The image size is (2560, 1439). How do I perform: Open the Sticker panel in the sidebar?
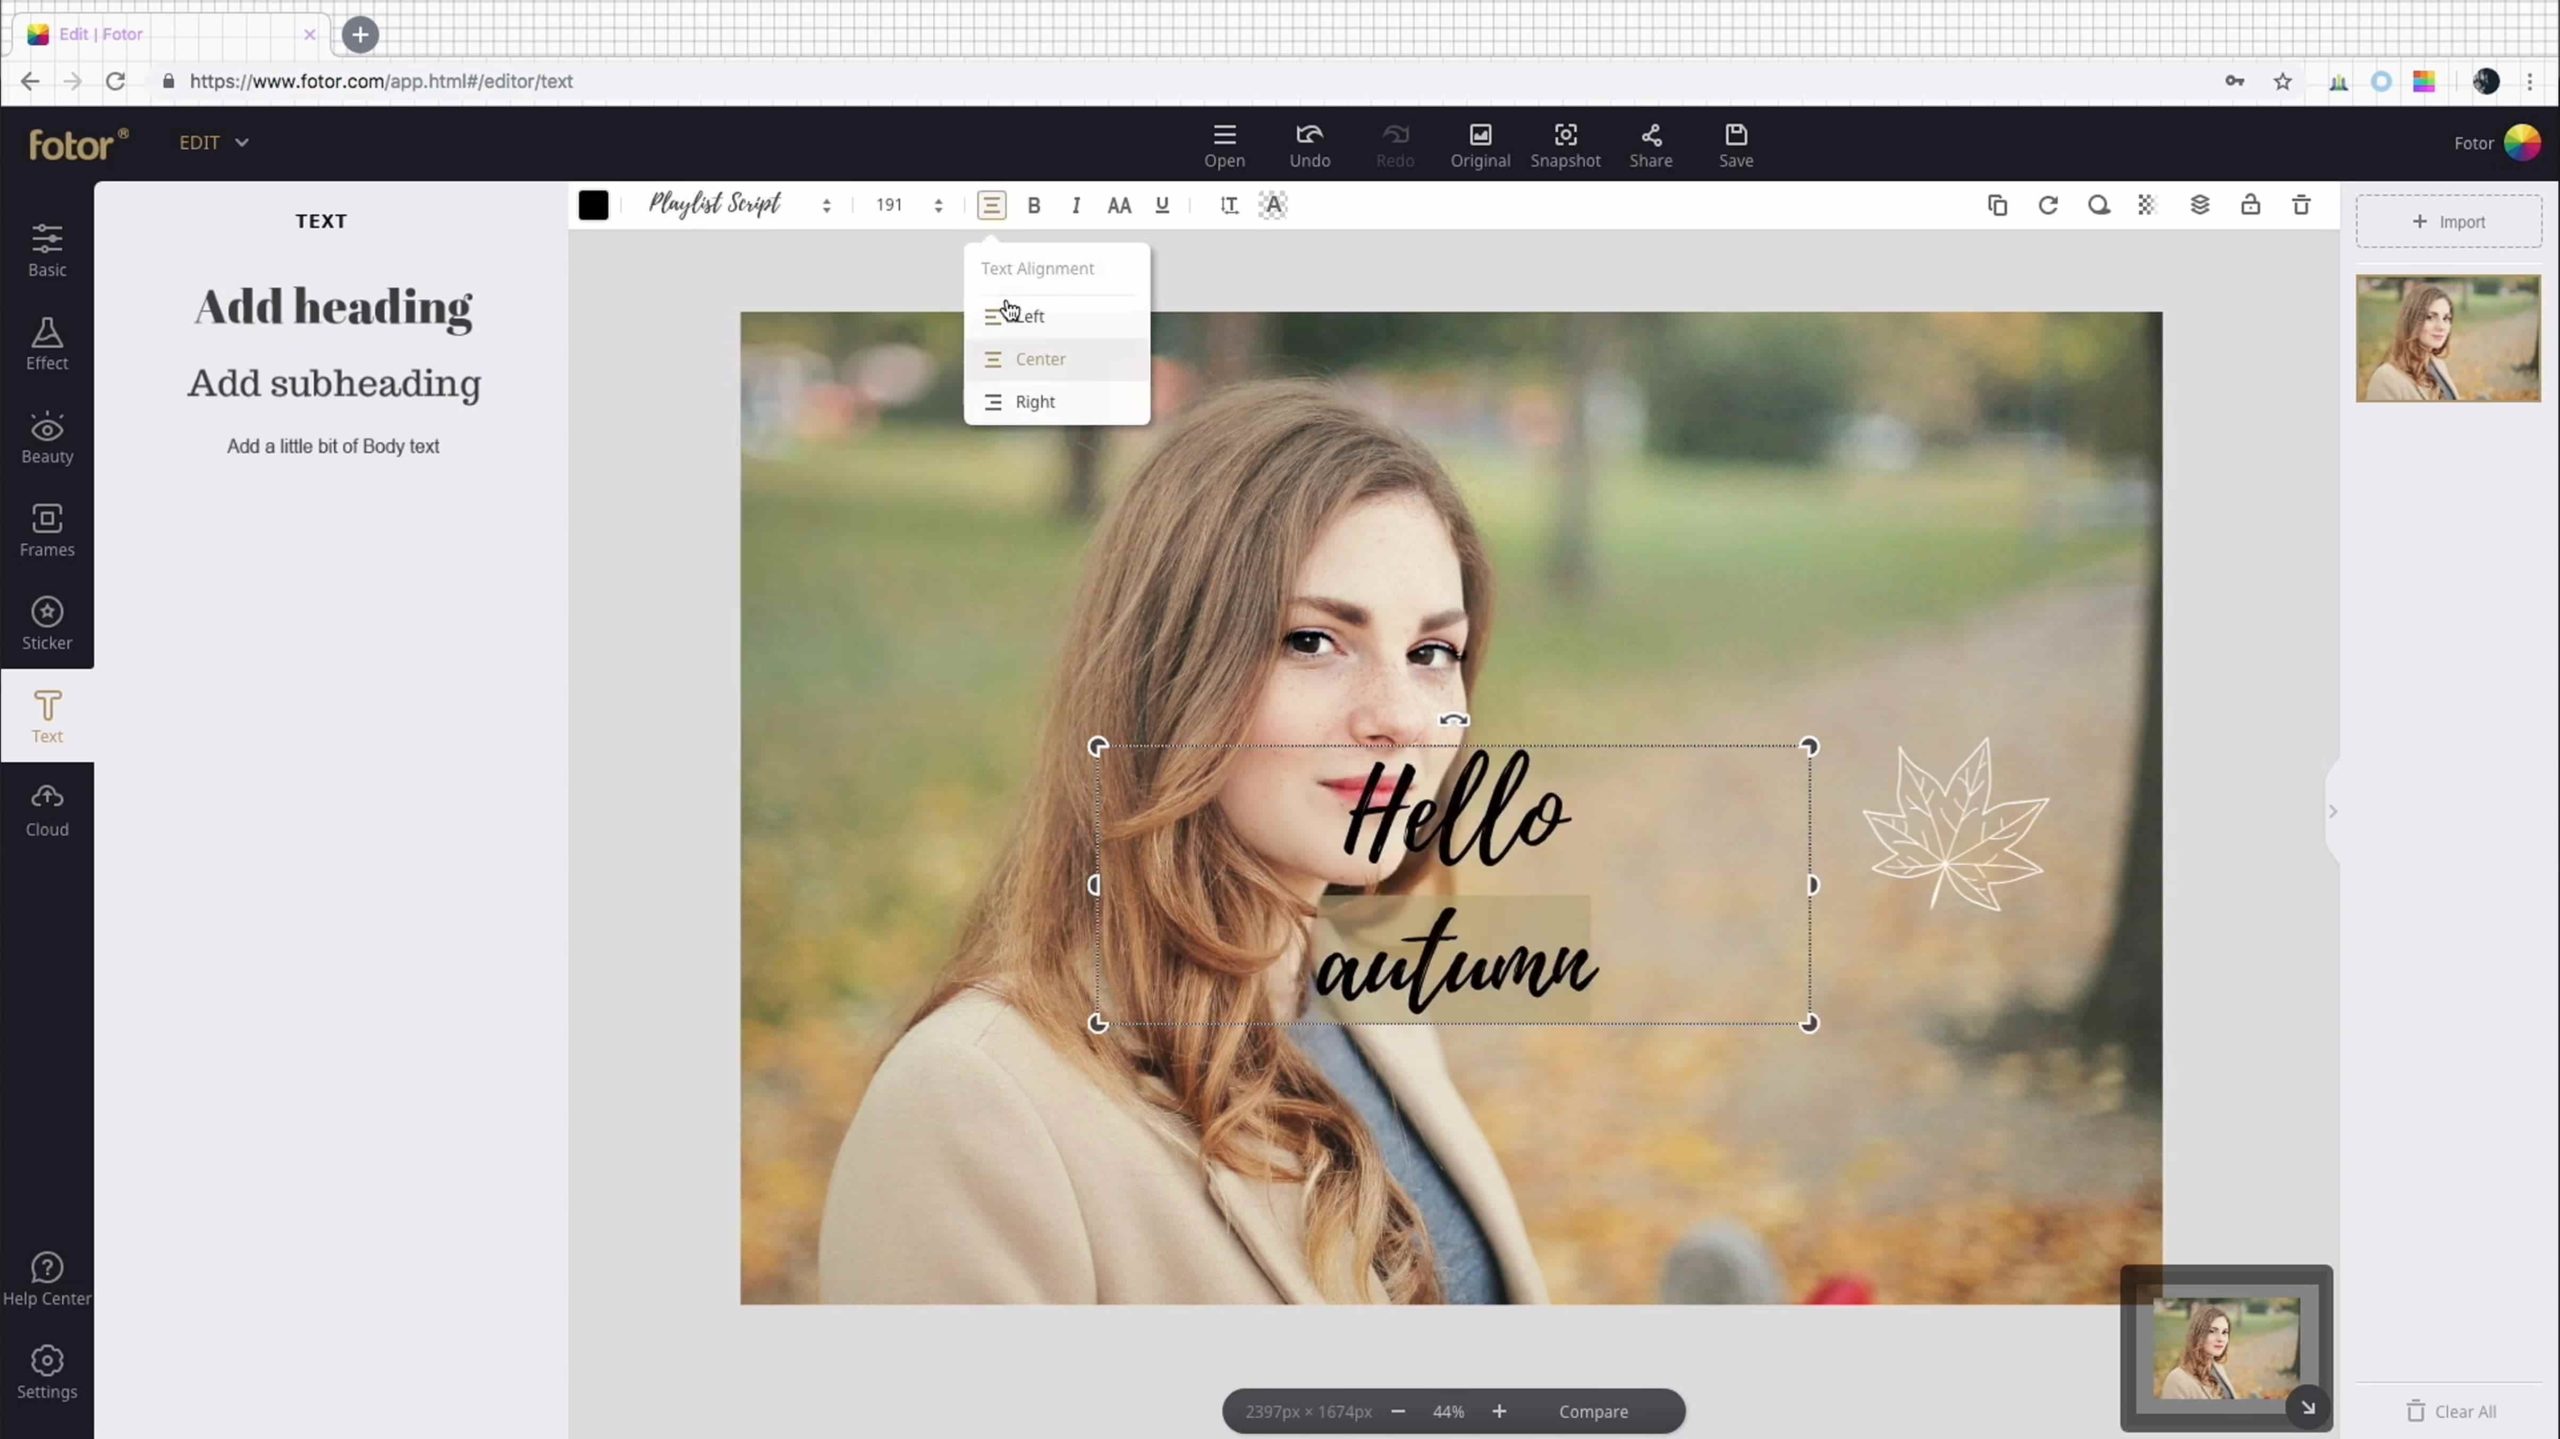(47, 622)
